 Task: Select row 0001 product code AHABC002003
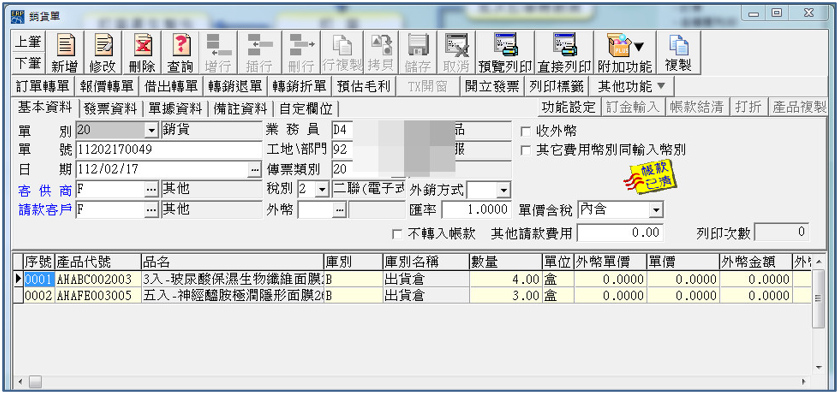(98, 279)
